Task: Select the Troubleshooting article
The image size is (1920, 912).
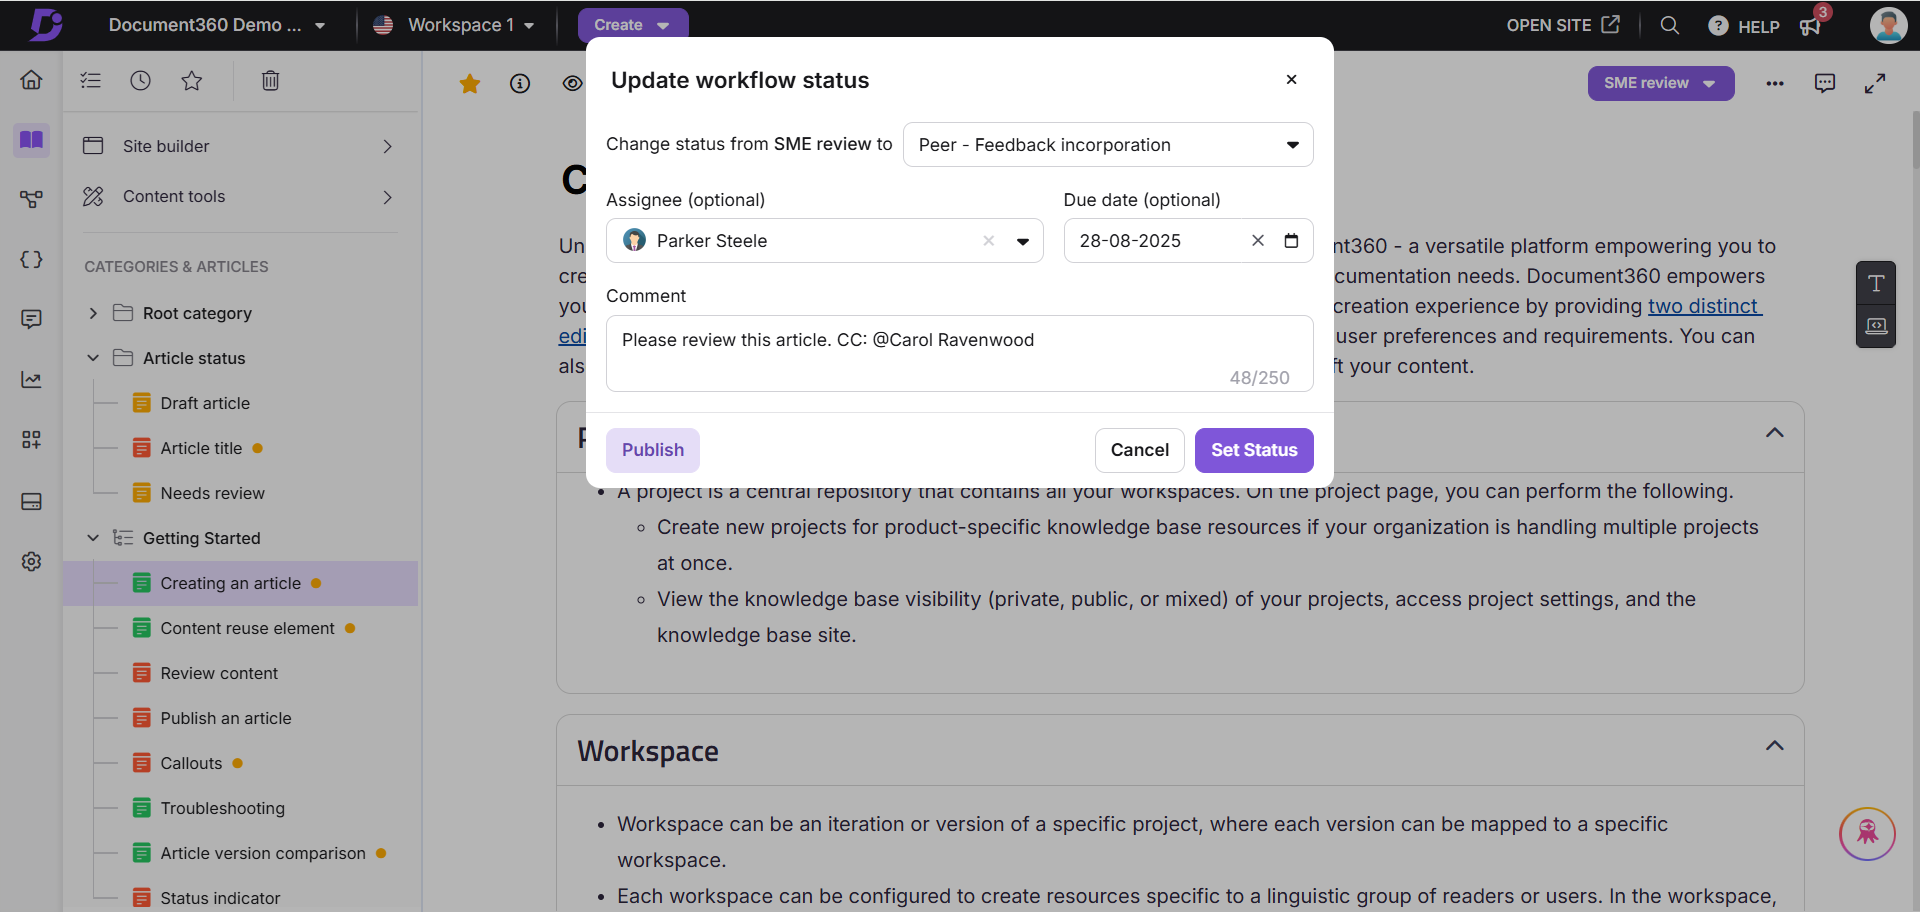Action: pyautogui.click(x=222, y=808)
